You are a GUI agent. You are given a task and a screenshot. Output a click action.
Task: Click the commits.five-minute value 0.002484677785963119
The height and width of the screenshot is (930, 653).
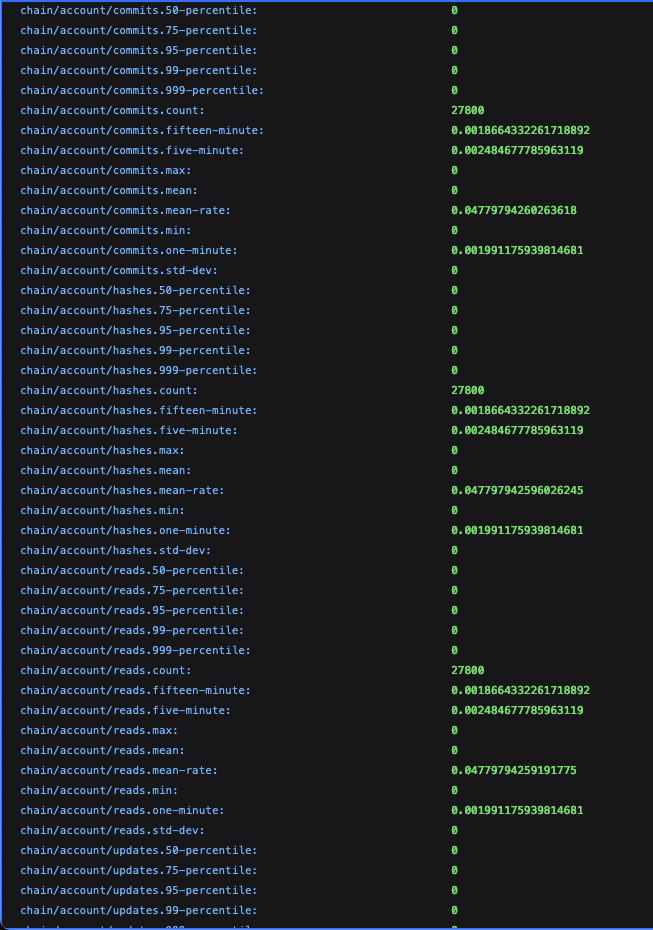(x=517, y=150)
